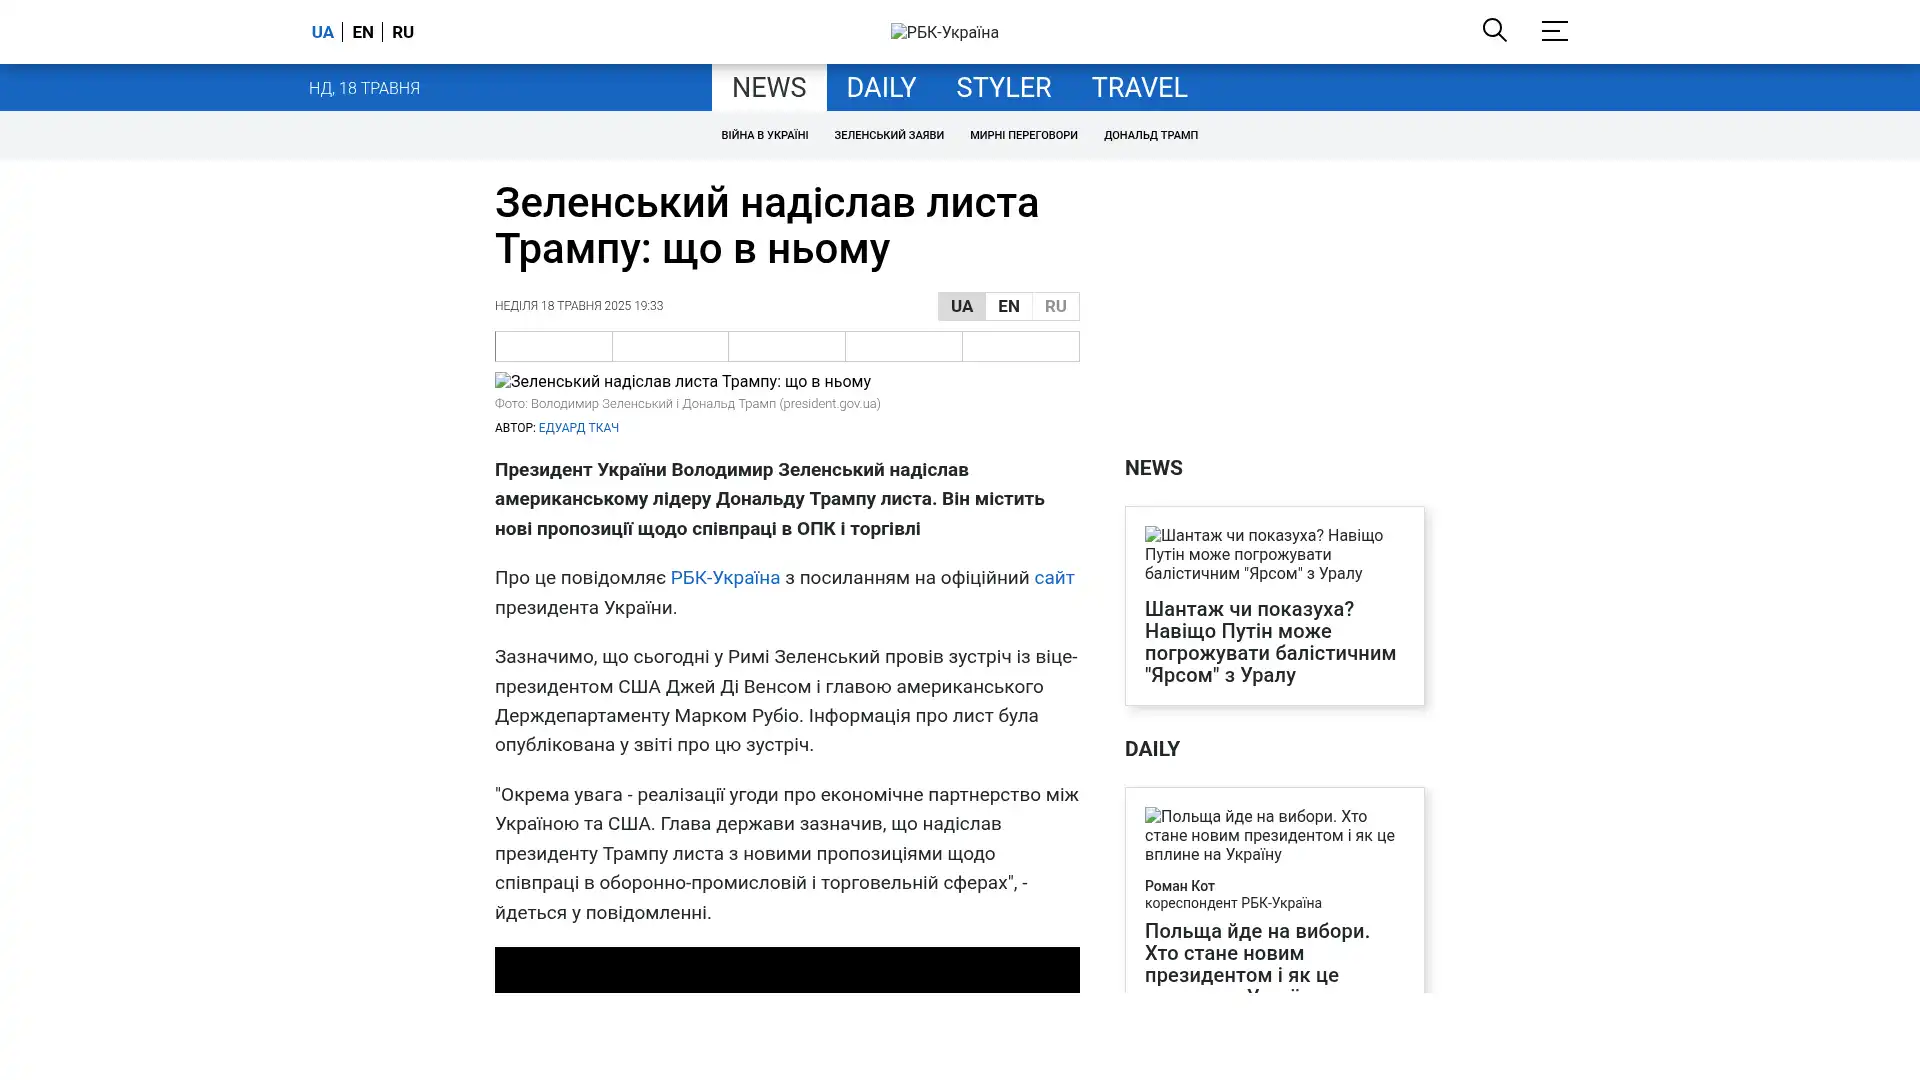The width and height of the screenshot is (1920, 1080).
Task: Select UA site language in header
Action: point(322,32)
